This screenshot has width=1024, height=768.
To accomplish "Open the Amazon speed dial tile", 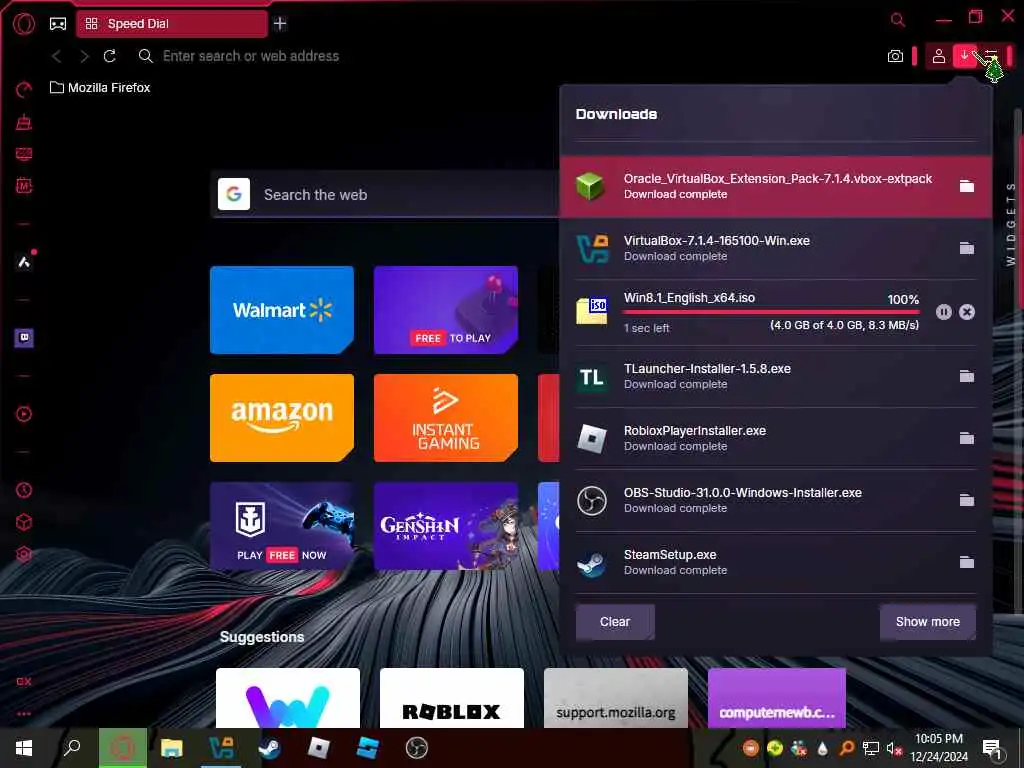I will [282, 418].
